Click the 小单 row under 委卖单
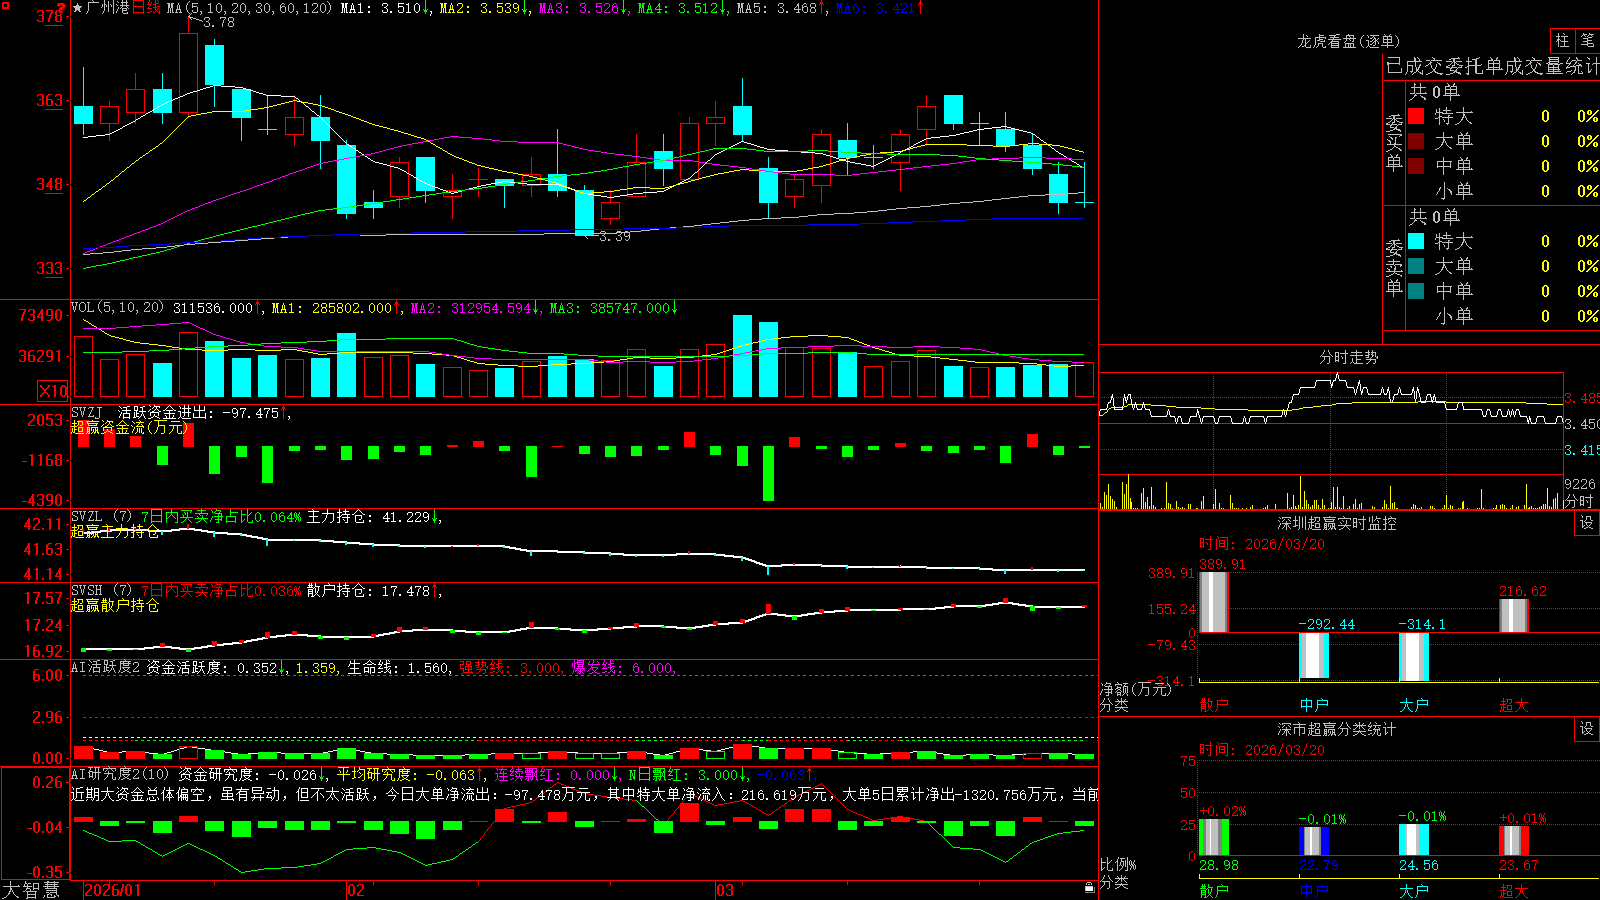 click(1503, 316)
